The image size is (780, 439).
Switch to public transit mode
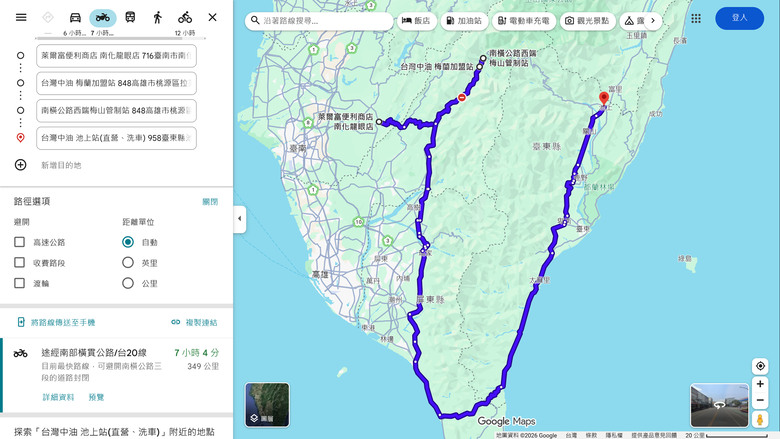coord(130,17)
